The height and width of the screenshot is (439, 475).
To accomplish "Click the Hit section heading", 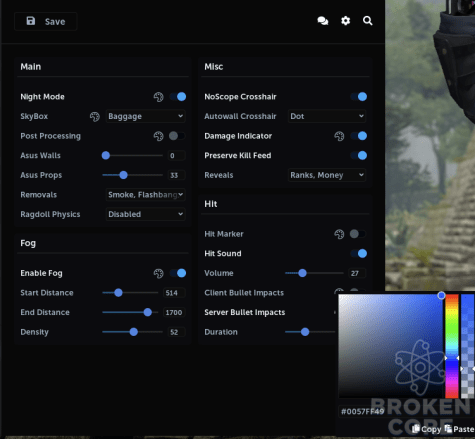I will 211,204.
